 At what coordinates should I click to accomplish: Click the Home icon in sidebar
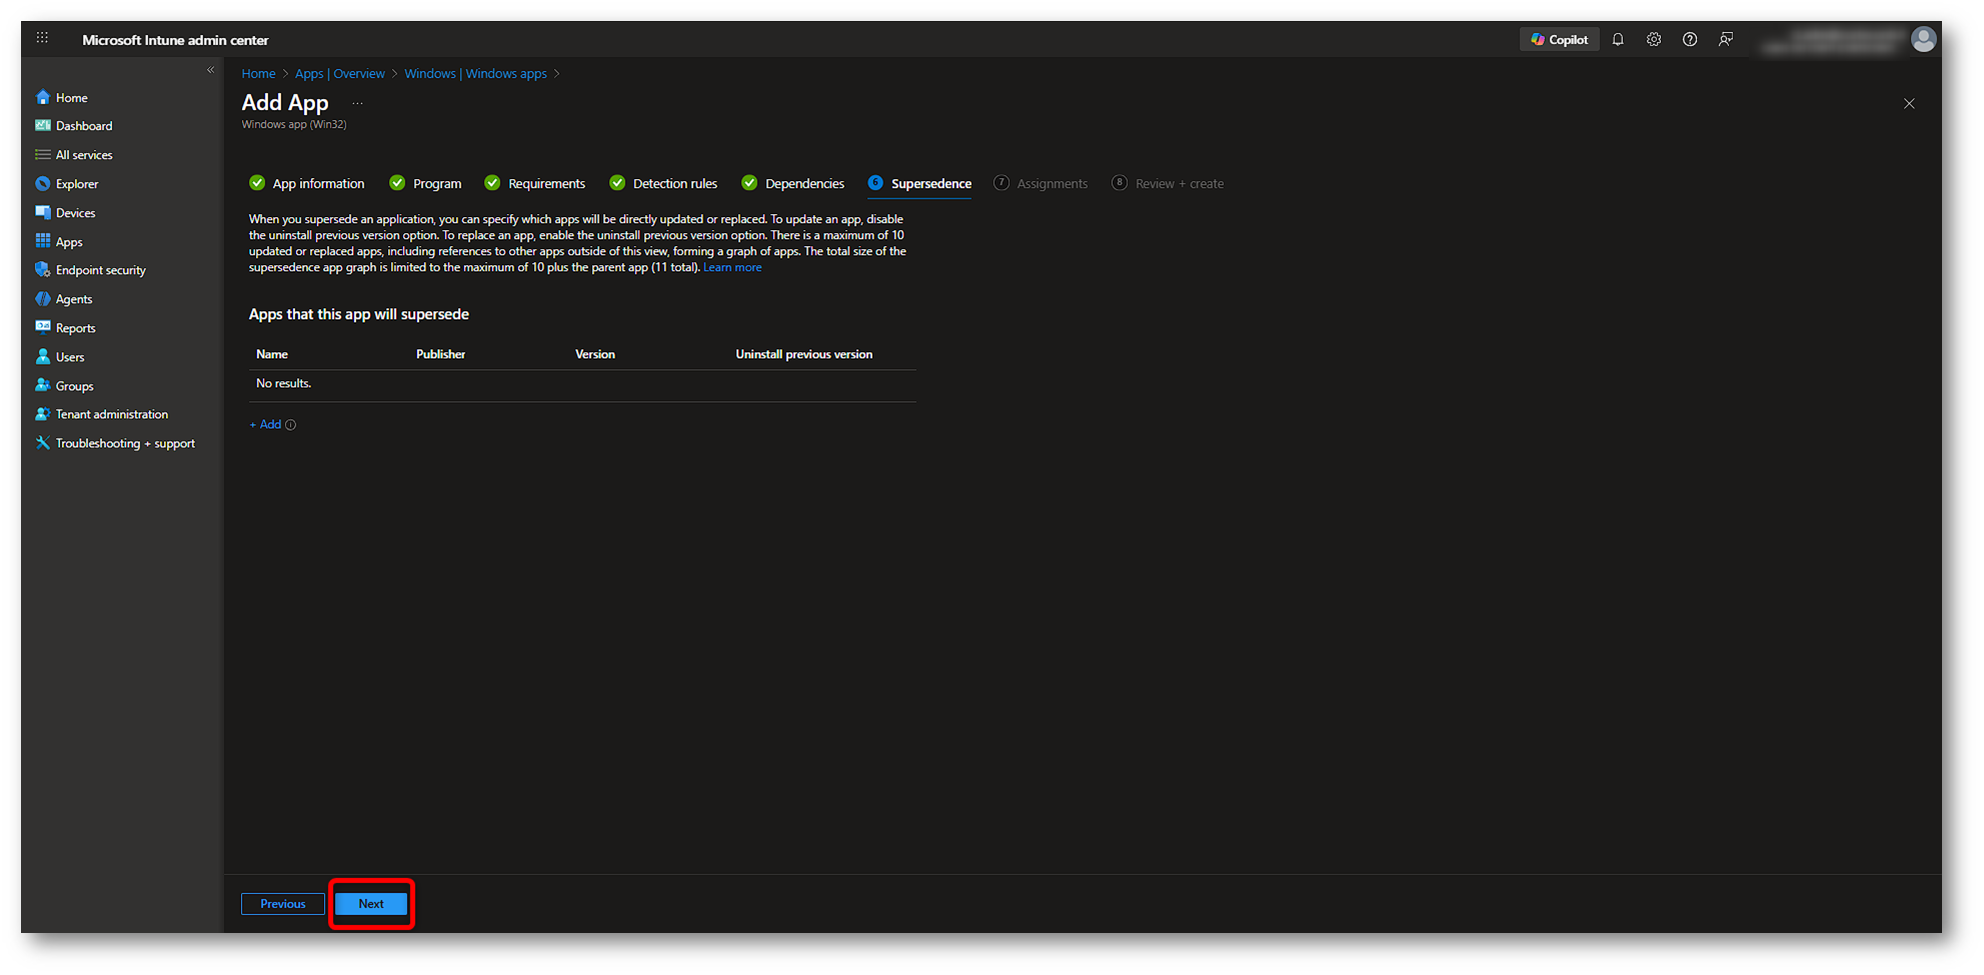pos(43,97)
